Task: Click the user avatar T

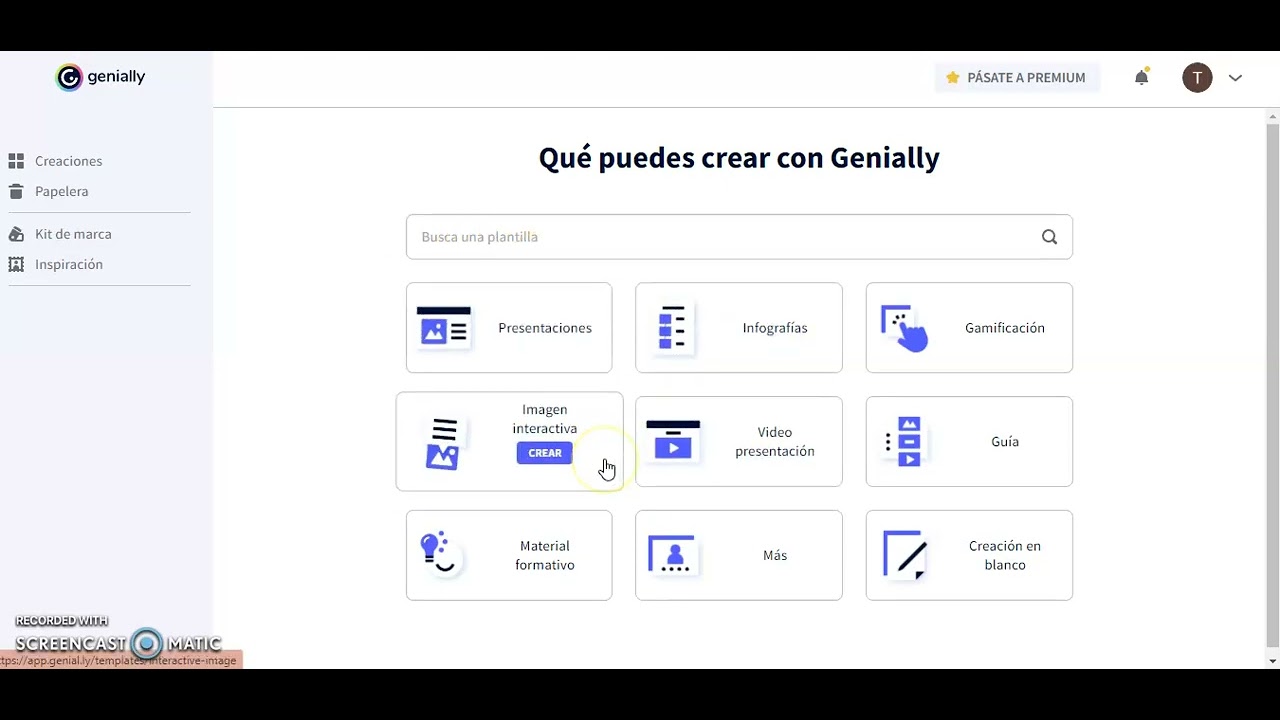Action: click(1197, 77)
